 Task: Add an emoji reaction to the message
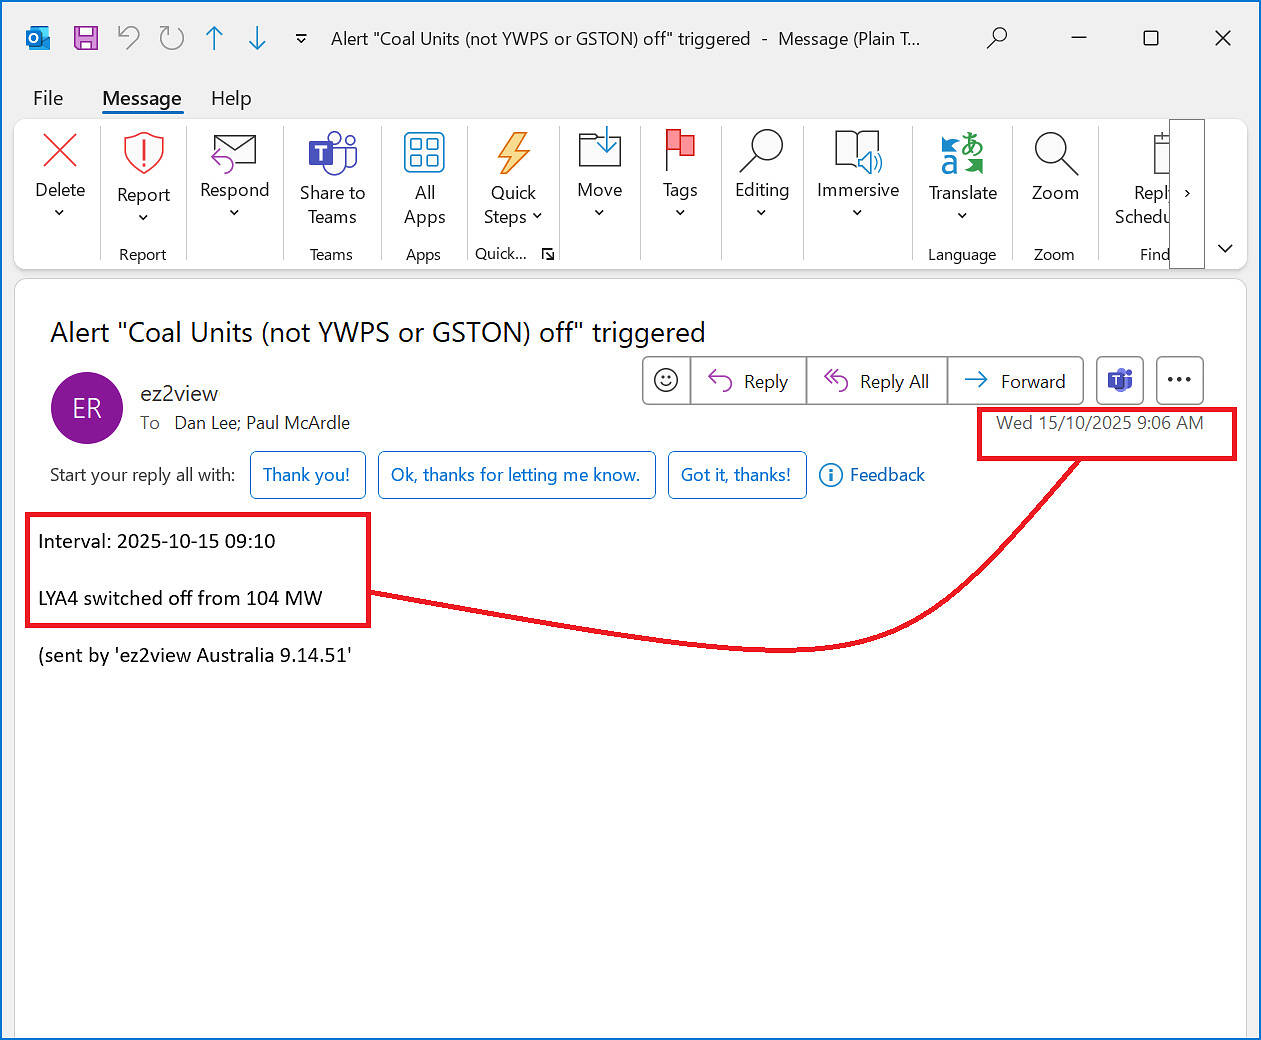(x=666, y=381)
